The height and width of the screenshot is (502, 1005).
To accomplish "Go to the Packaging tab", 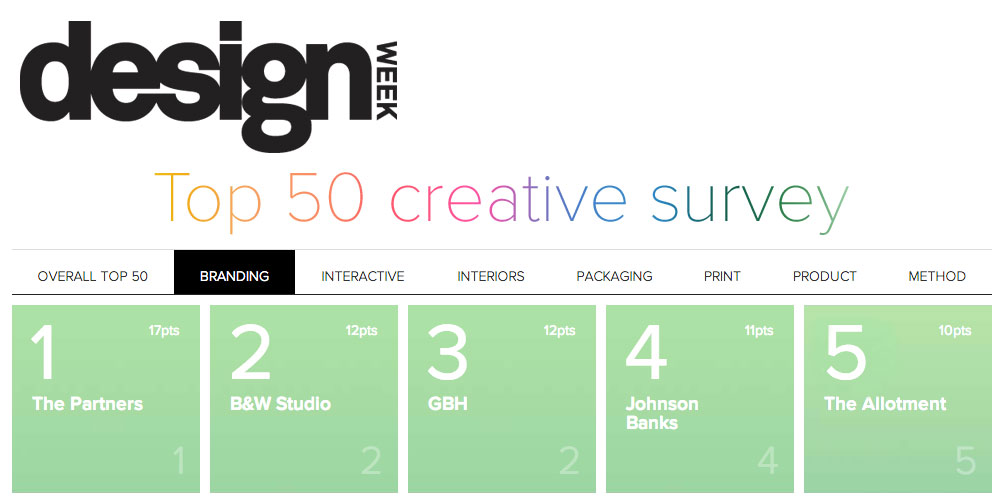I will click(x=614, y=276).
